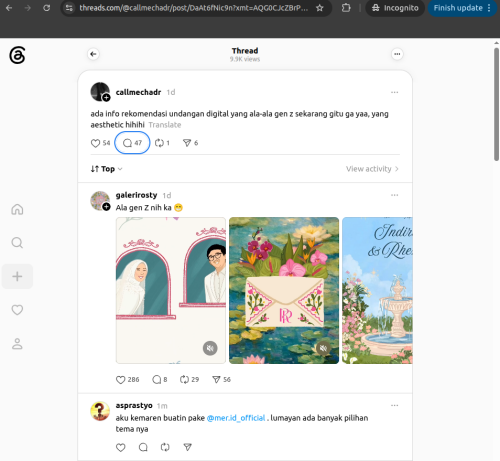The height and width of the screenshot is (461, 500).
Task: Like callmechadr's post with 54 likes
Action: [100, 143]
